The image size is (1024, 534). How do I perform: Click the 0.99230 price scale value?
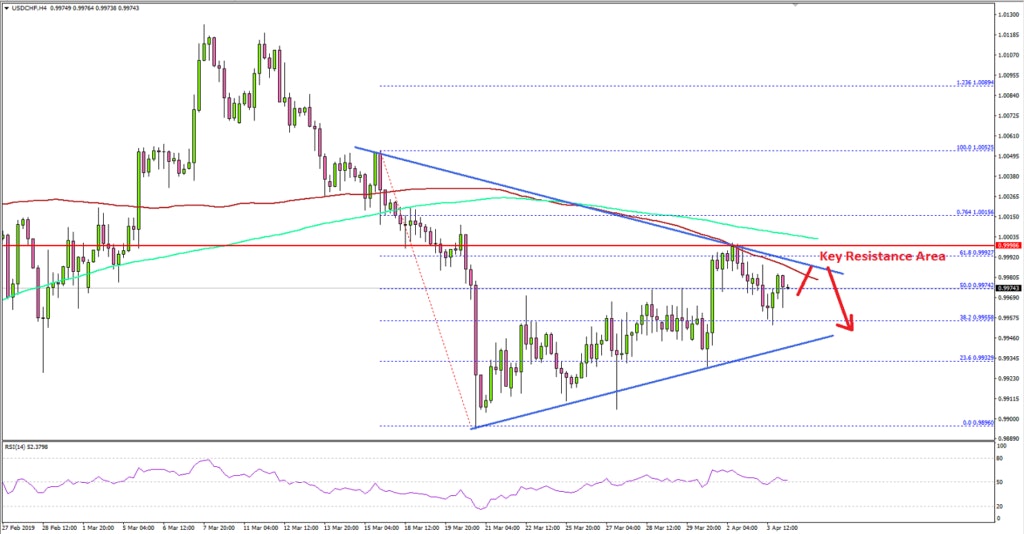click(x=1009, y=379)
